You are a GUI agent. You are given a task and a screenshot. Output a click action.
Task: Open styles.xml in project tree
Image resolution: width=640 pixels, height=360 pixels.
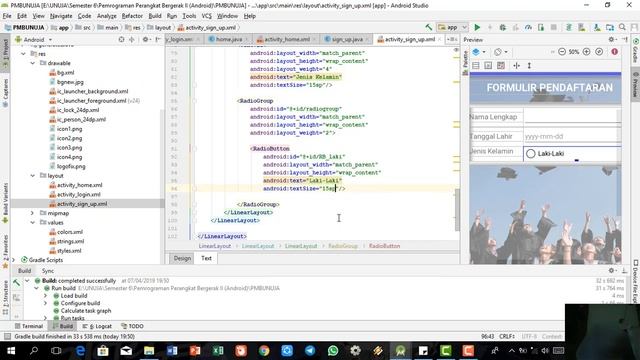tap(69, 251)
